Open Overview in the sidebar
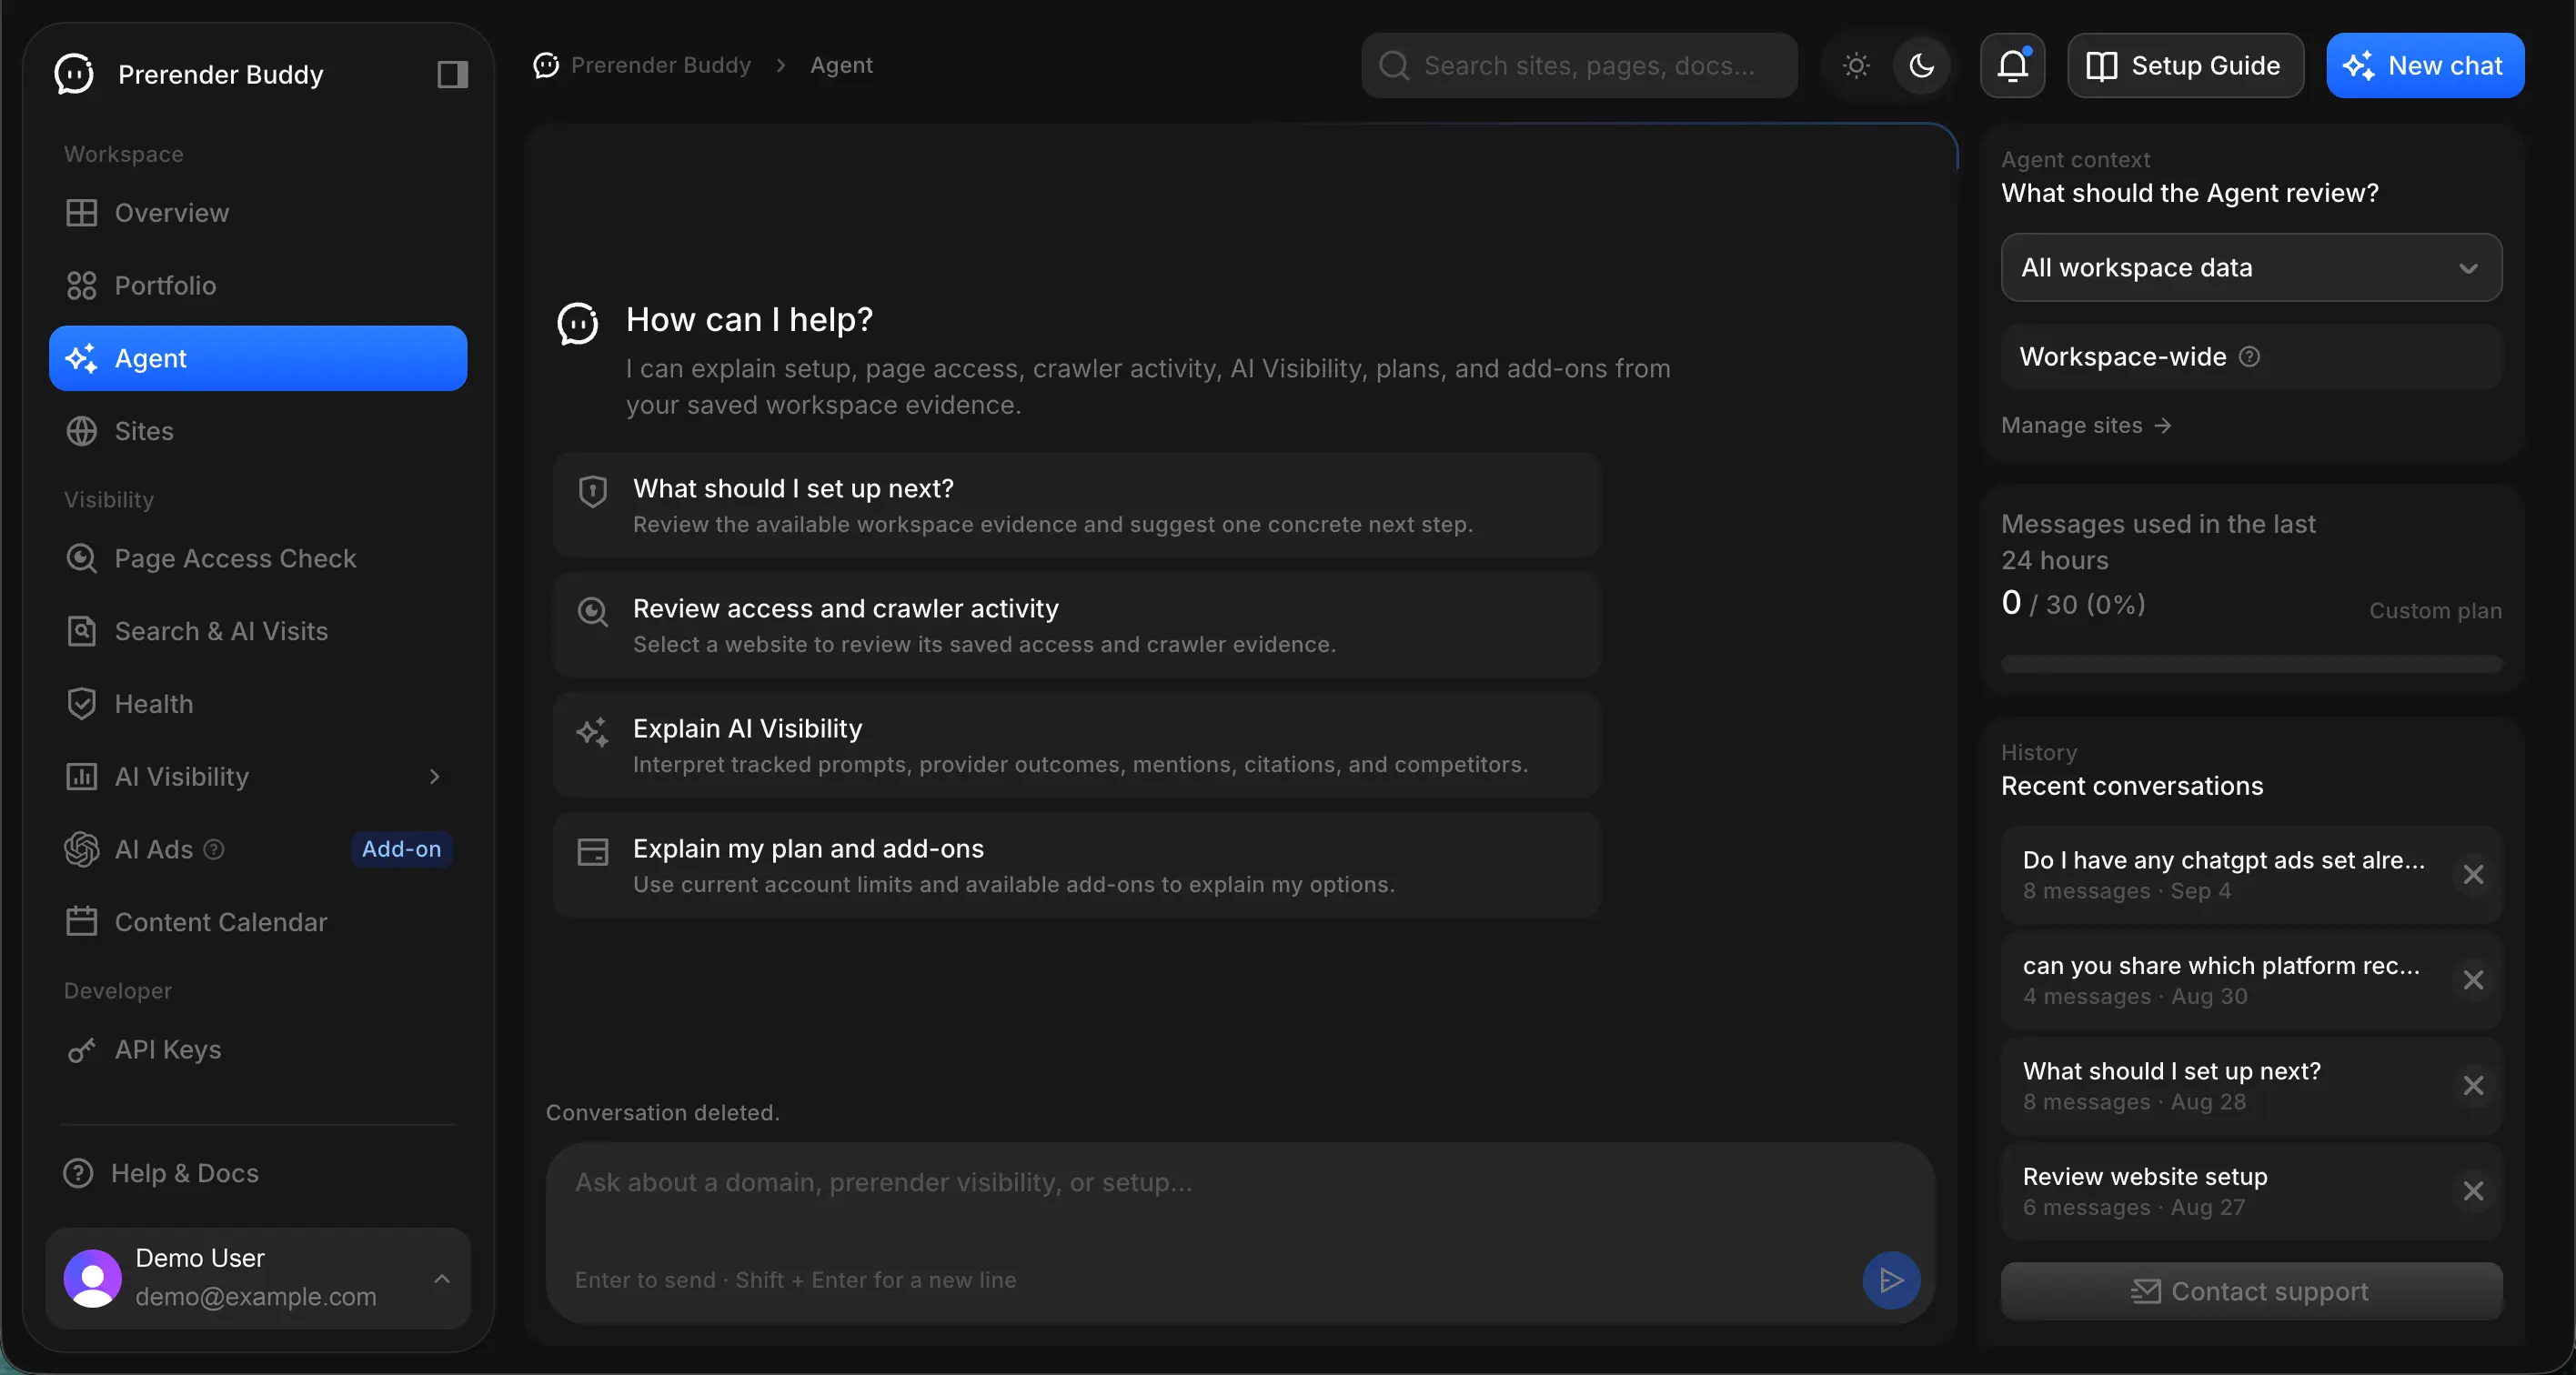This screenshot has width=2576, height=1375. coord(258,213)
